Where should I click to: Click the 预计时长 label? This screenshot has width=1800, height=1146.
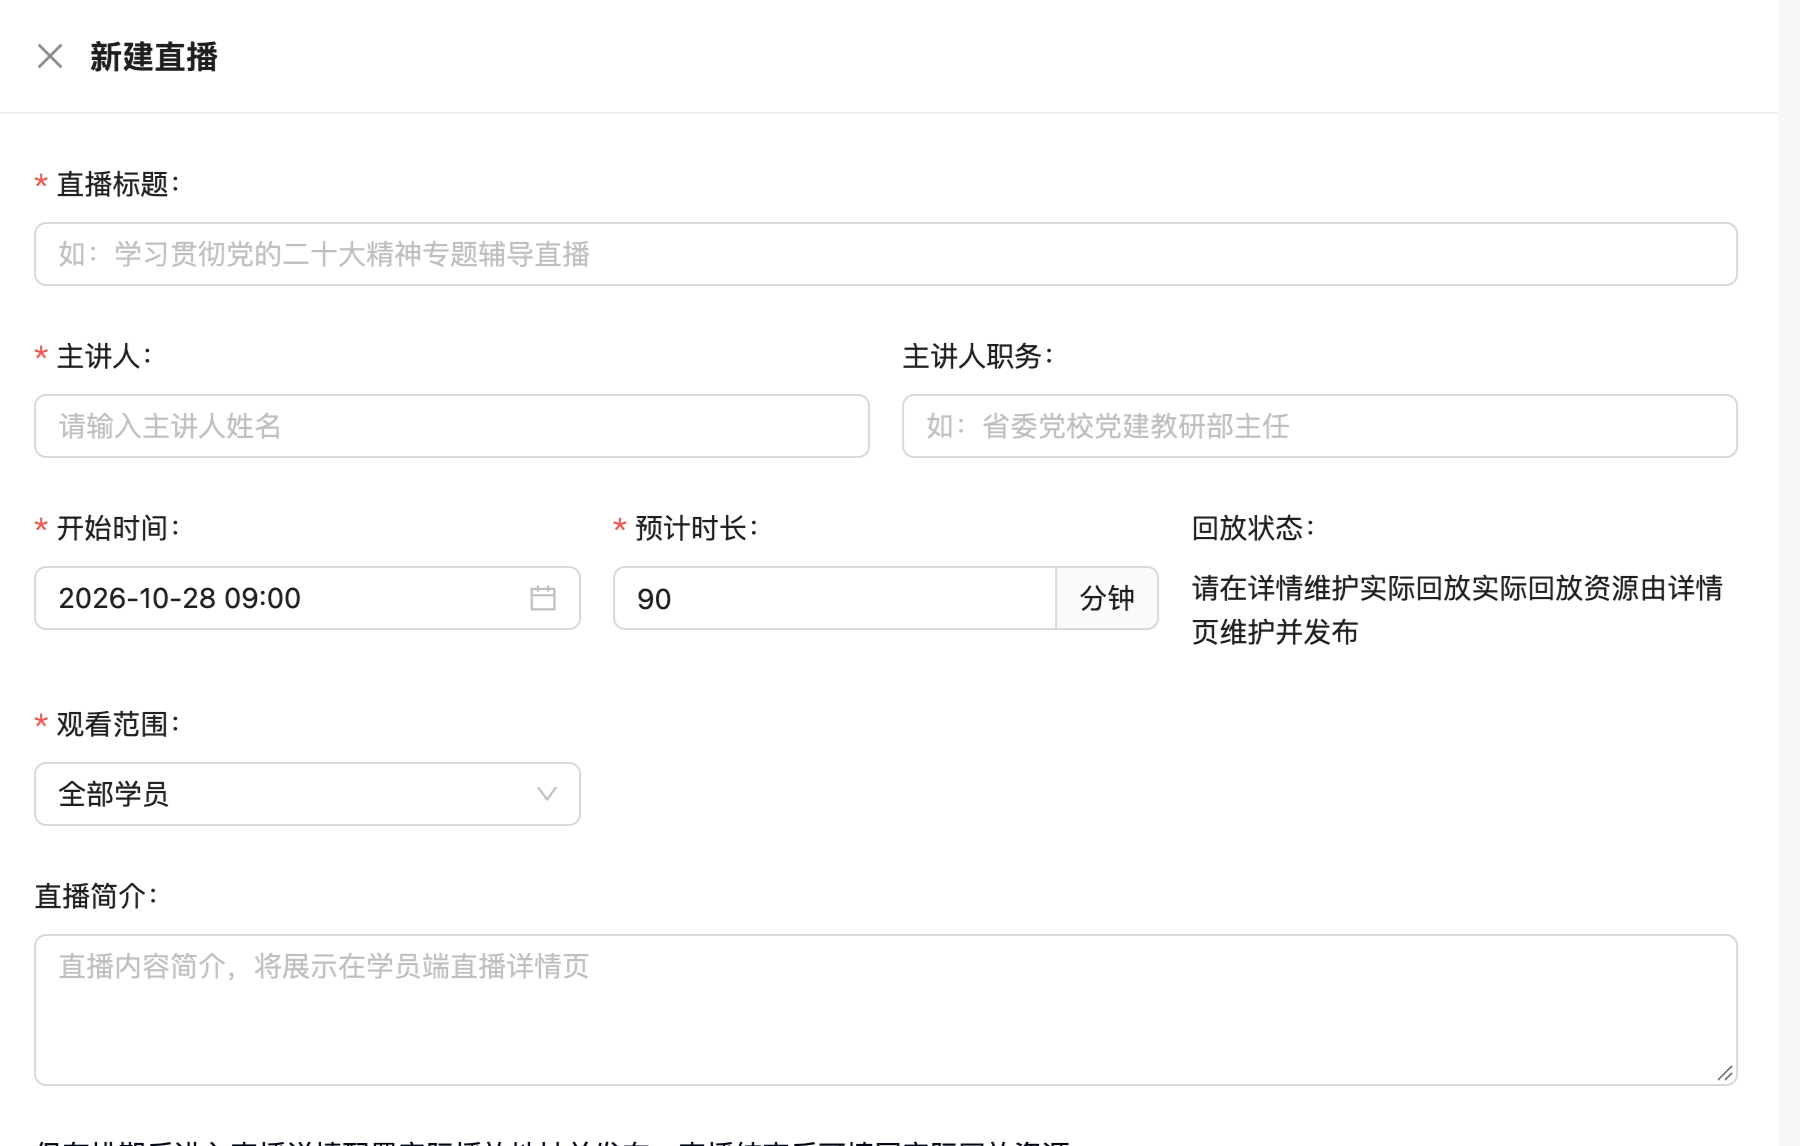click(697, 528)
